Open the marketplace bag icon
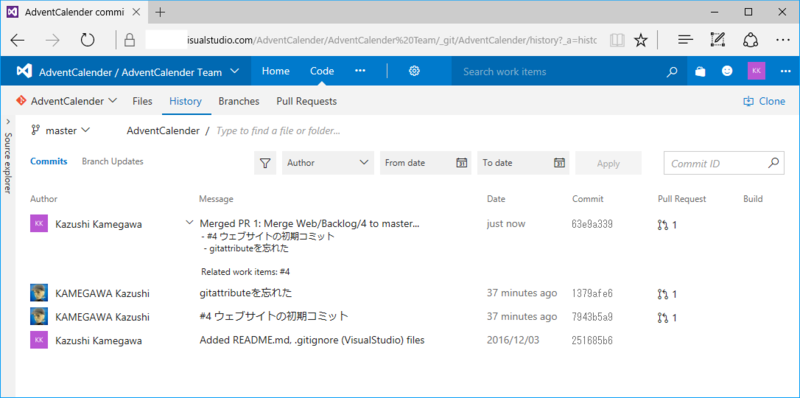Screen dimensions: 800x398 click(700, 72)
